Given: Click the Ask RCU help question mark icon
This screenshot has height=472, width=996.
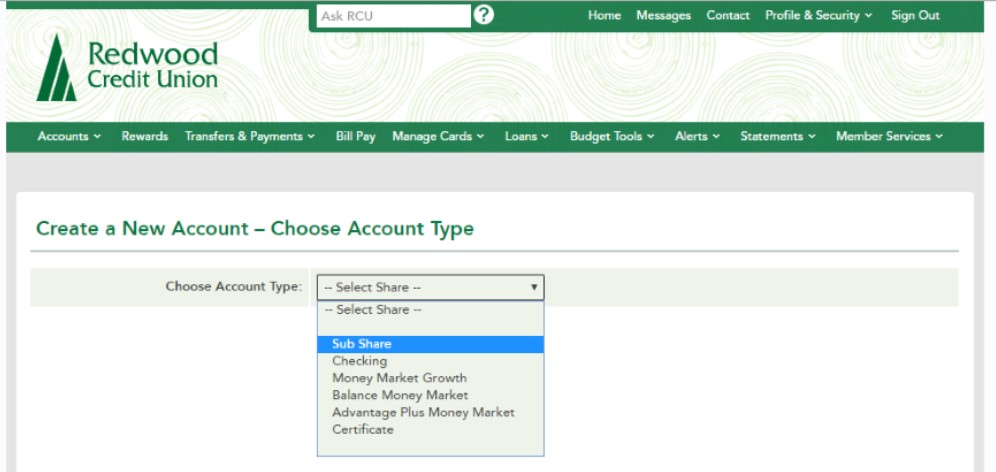Looking at the screenshot, I should coord(483,15).
